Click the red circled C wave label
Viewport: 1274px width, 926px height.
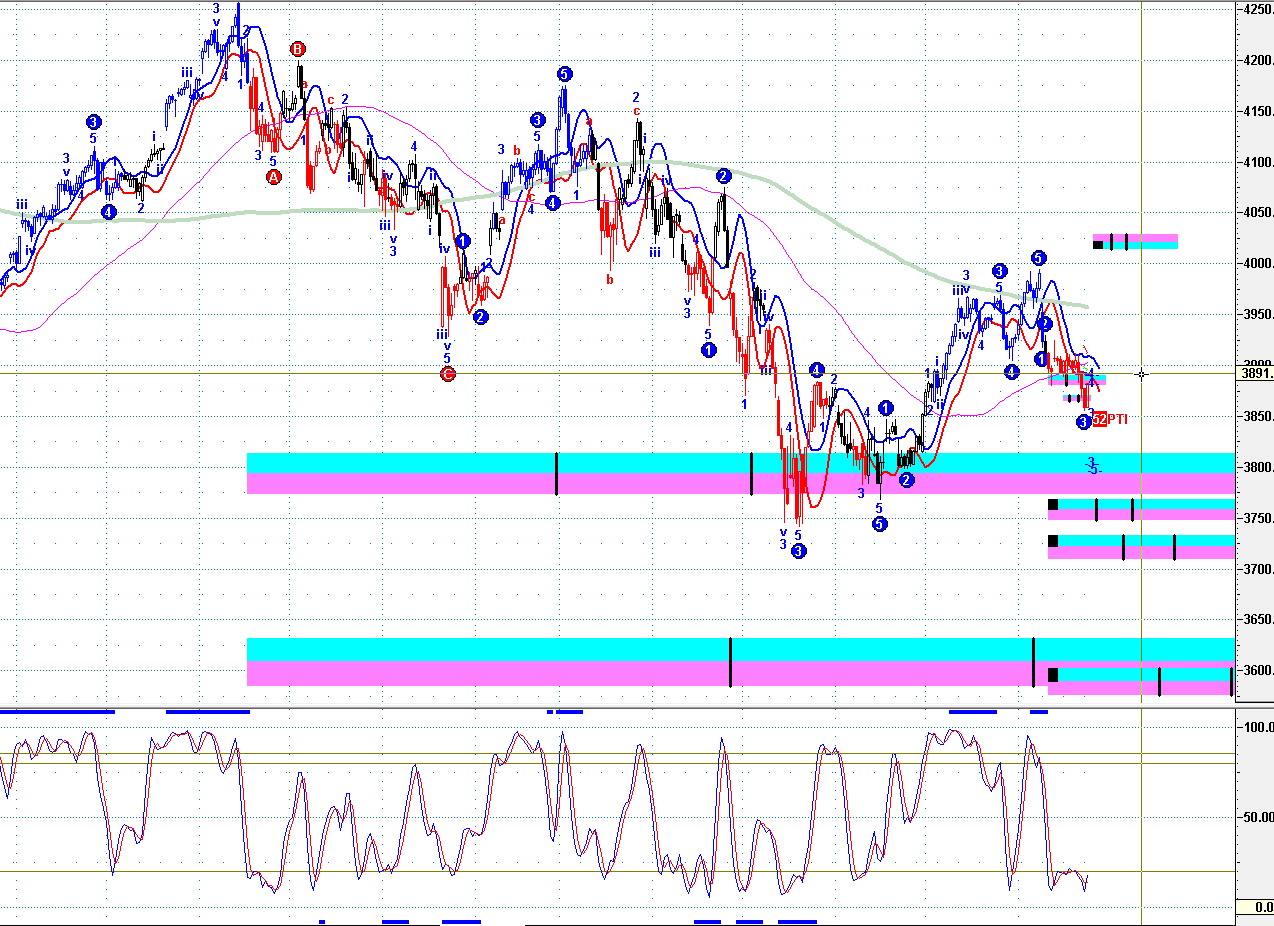click(x=448, y=374)
